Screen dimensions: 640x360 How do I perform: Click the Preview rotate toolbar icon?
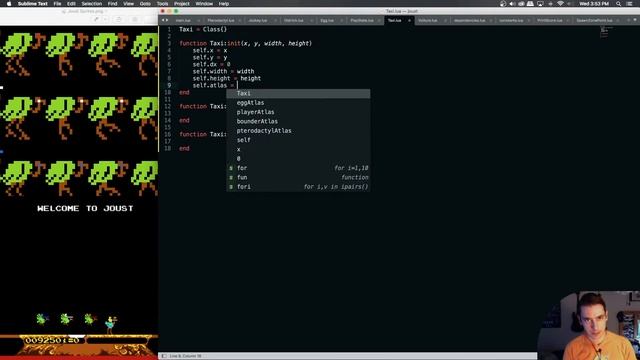click(119, 19)
